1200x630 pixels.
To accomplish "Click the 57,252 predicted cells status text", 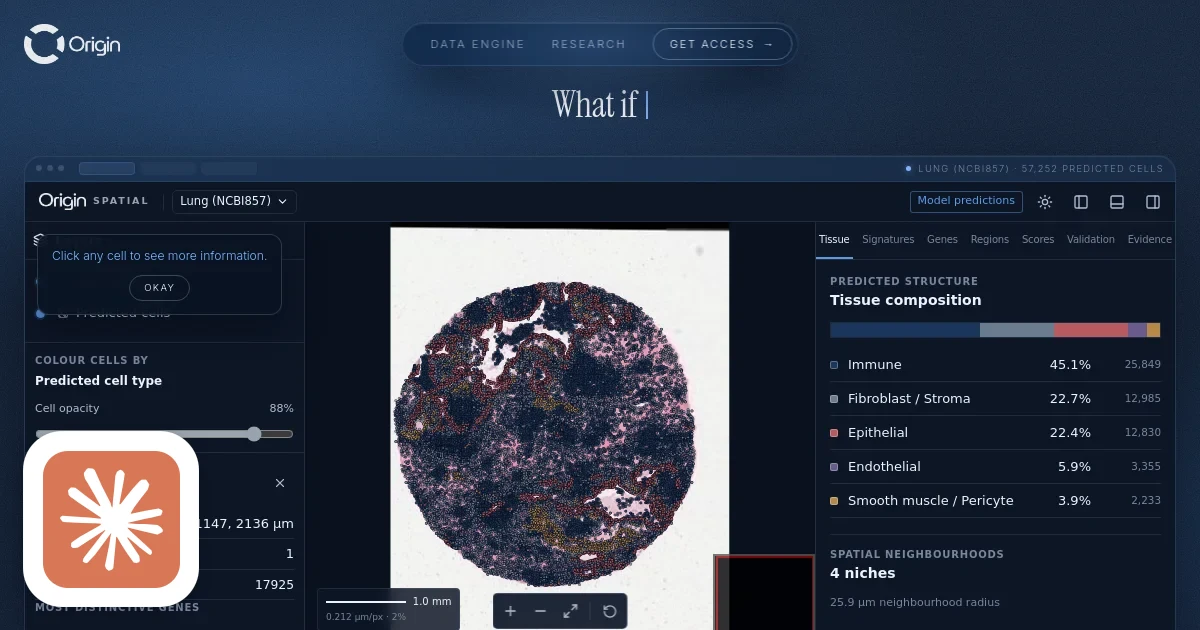I will [1092, 169].
